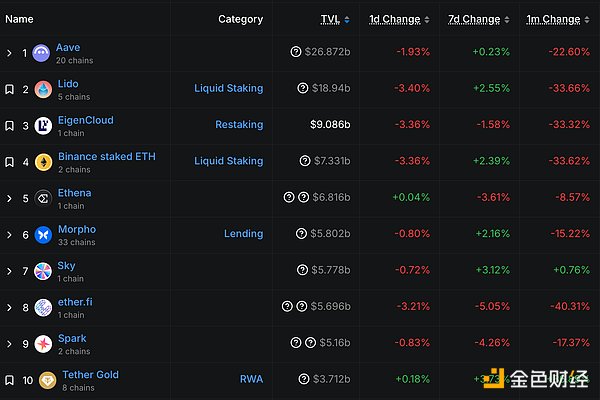Click the question mark icon beside Aave's TVL

295,52
